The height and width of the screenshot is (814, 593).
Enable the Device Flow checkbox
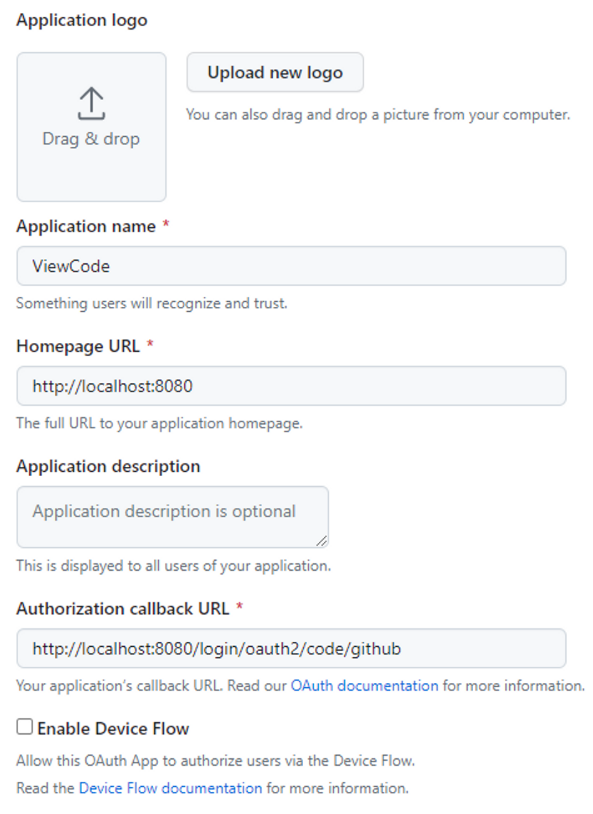pos(24,727)
